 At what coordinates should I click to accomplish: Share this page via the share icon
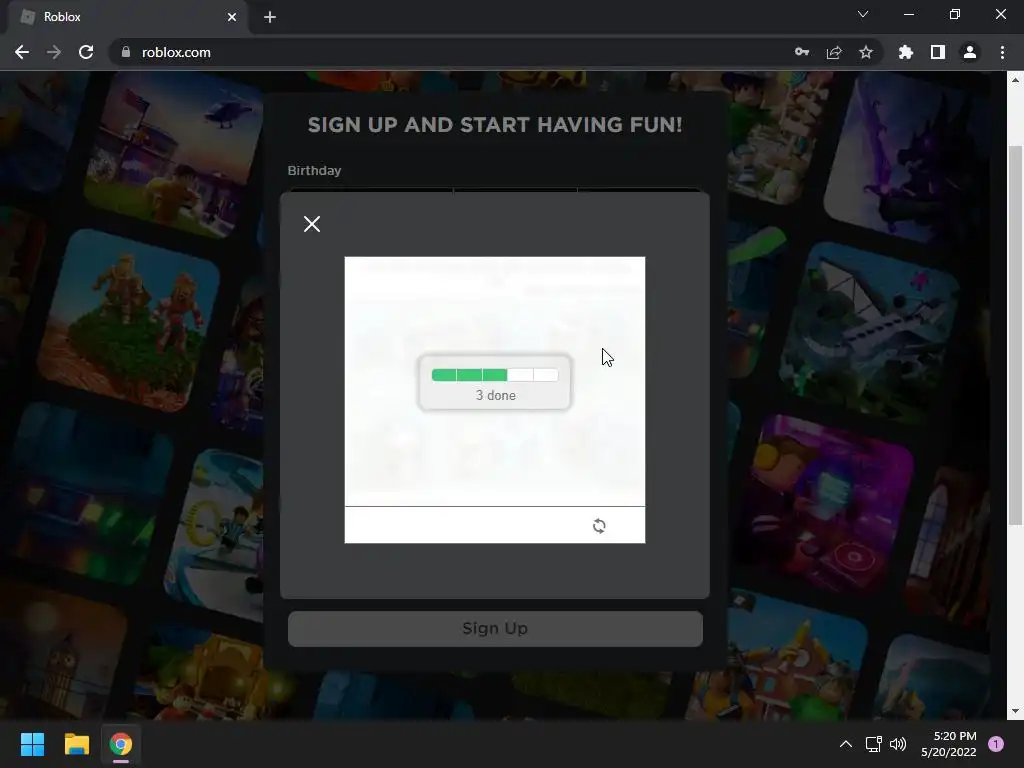(x=834, y=52)
